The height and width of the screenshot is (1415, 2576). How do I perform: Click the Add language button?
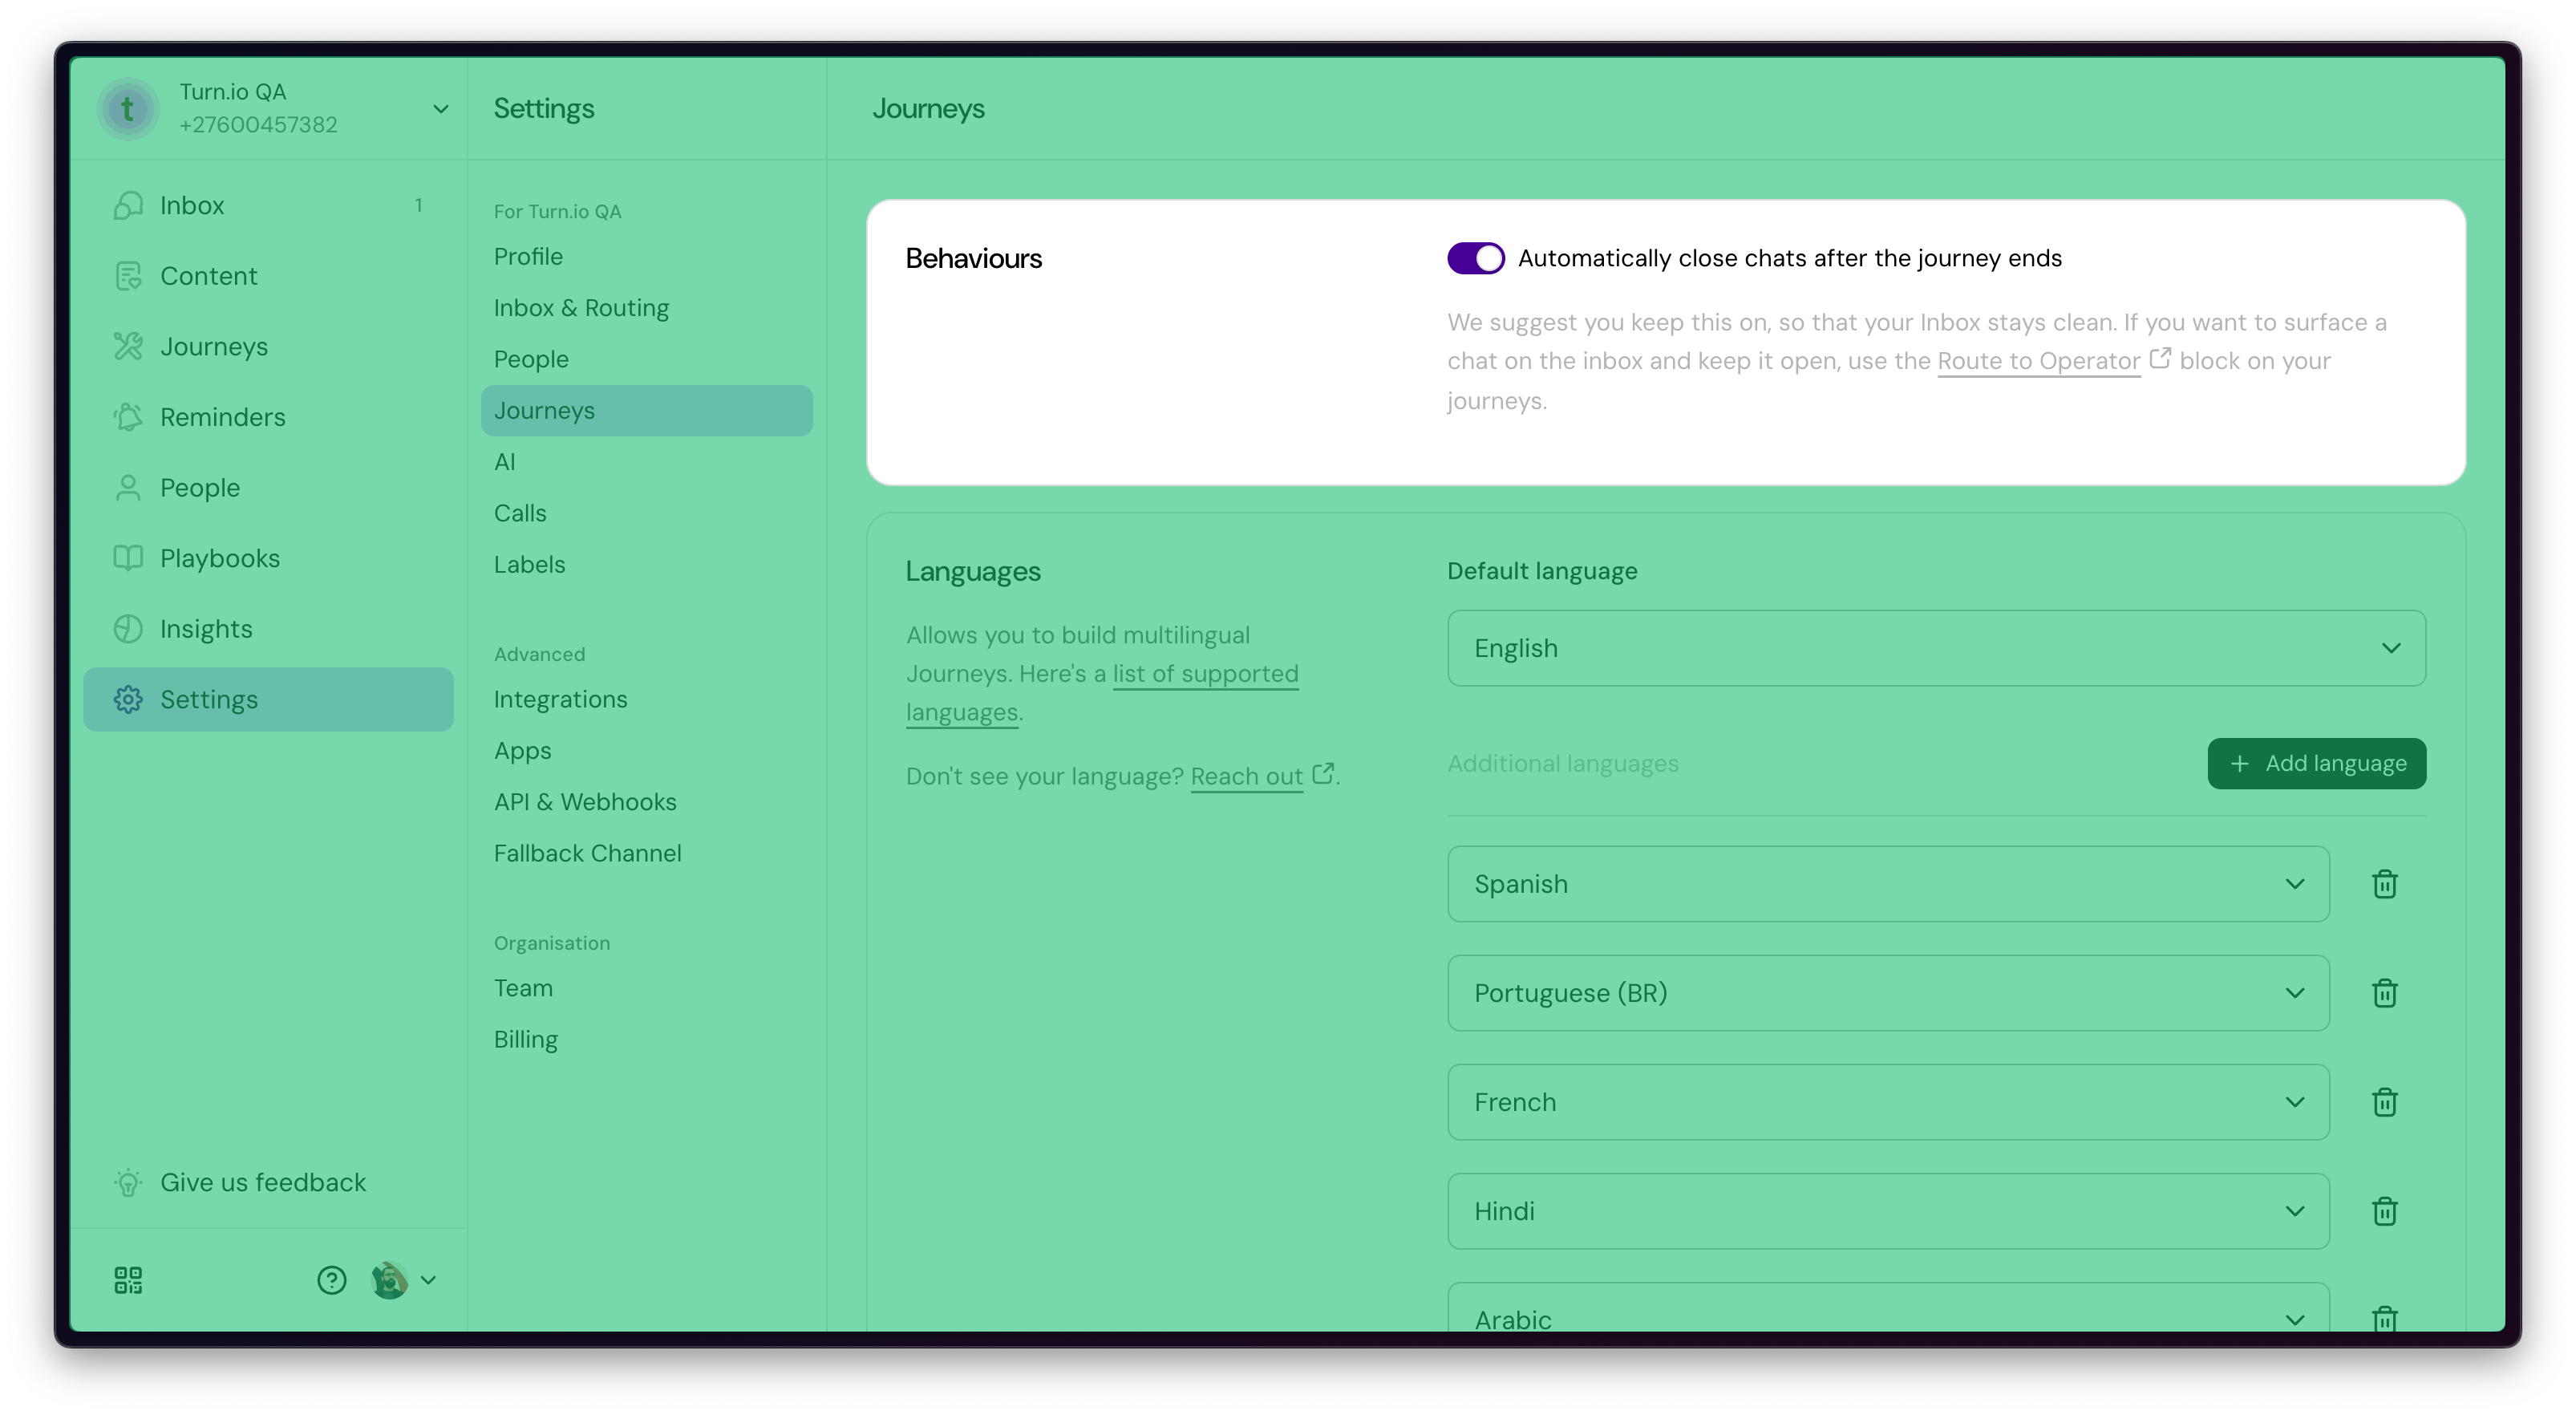point(2316,764)
